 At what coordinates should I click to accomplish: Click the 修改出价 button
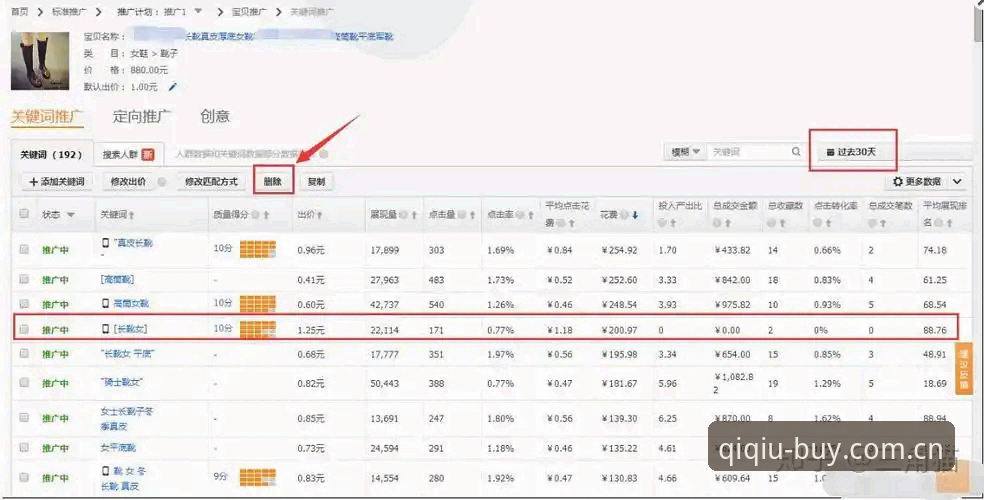129,181
